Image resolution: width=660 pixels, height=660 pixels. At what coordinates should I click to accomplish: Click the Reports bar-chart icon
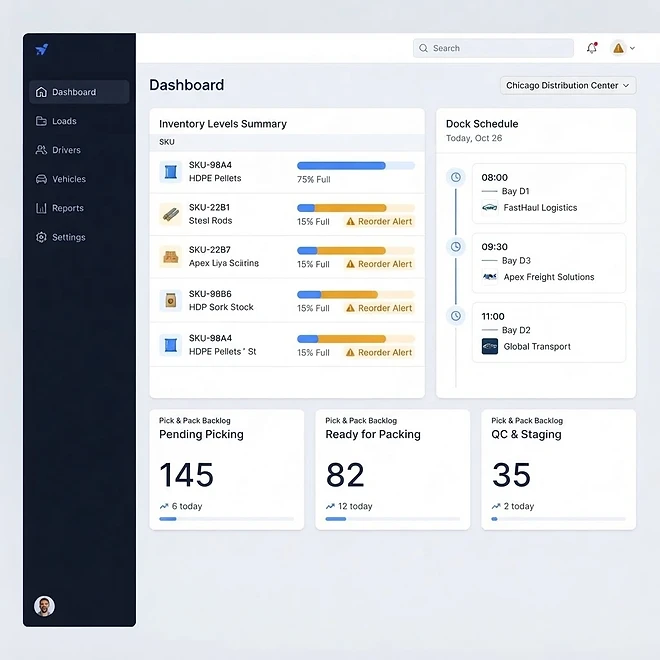(41, 208)
